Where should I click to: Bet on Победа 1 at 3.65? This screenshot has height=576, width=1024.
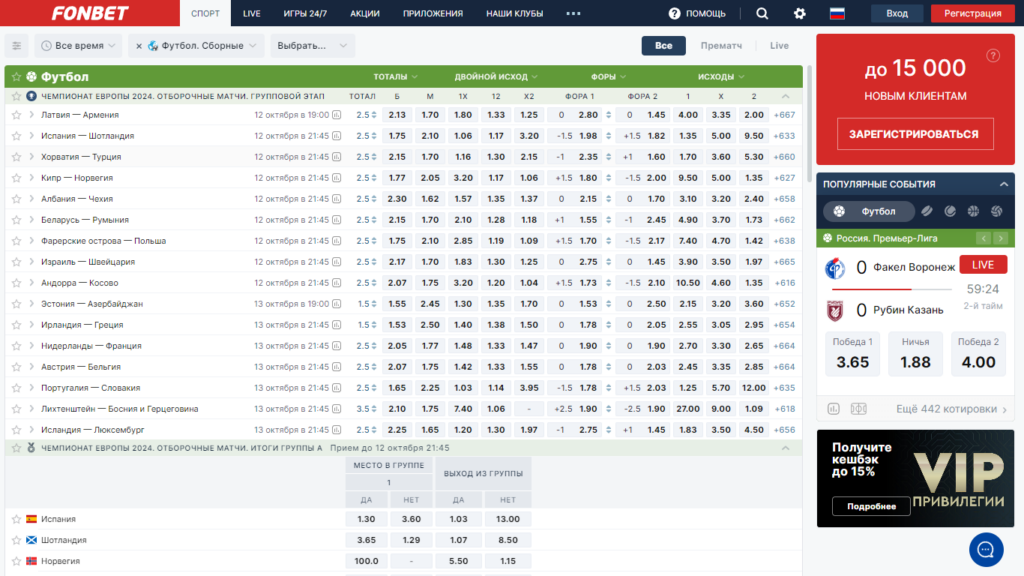pyautogui.click(x=852, y=353)
